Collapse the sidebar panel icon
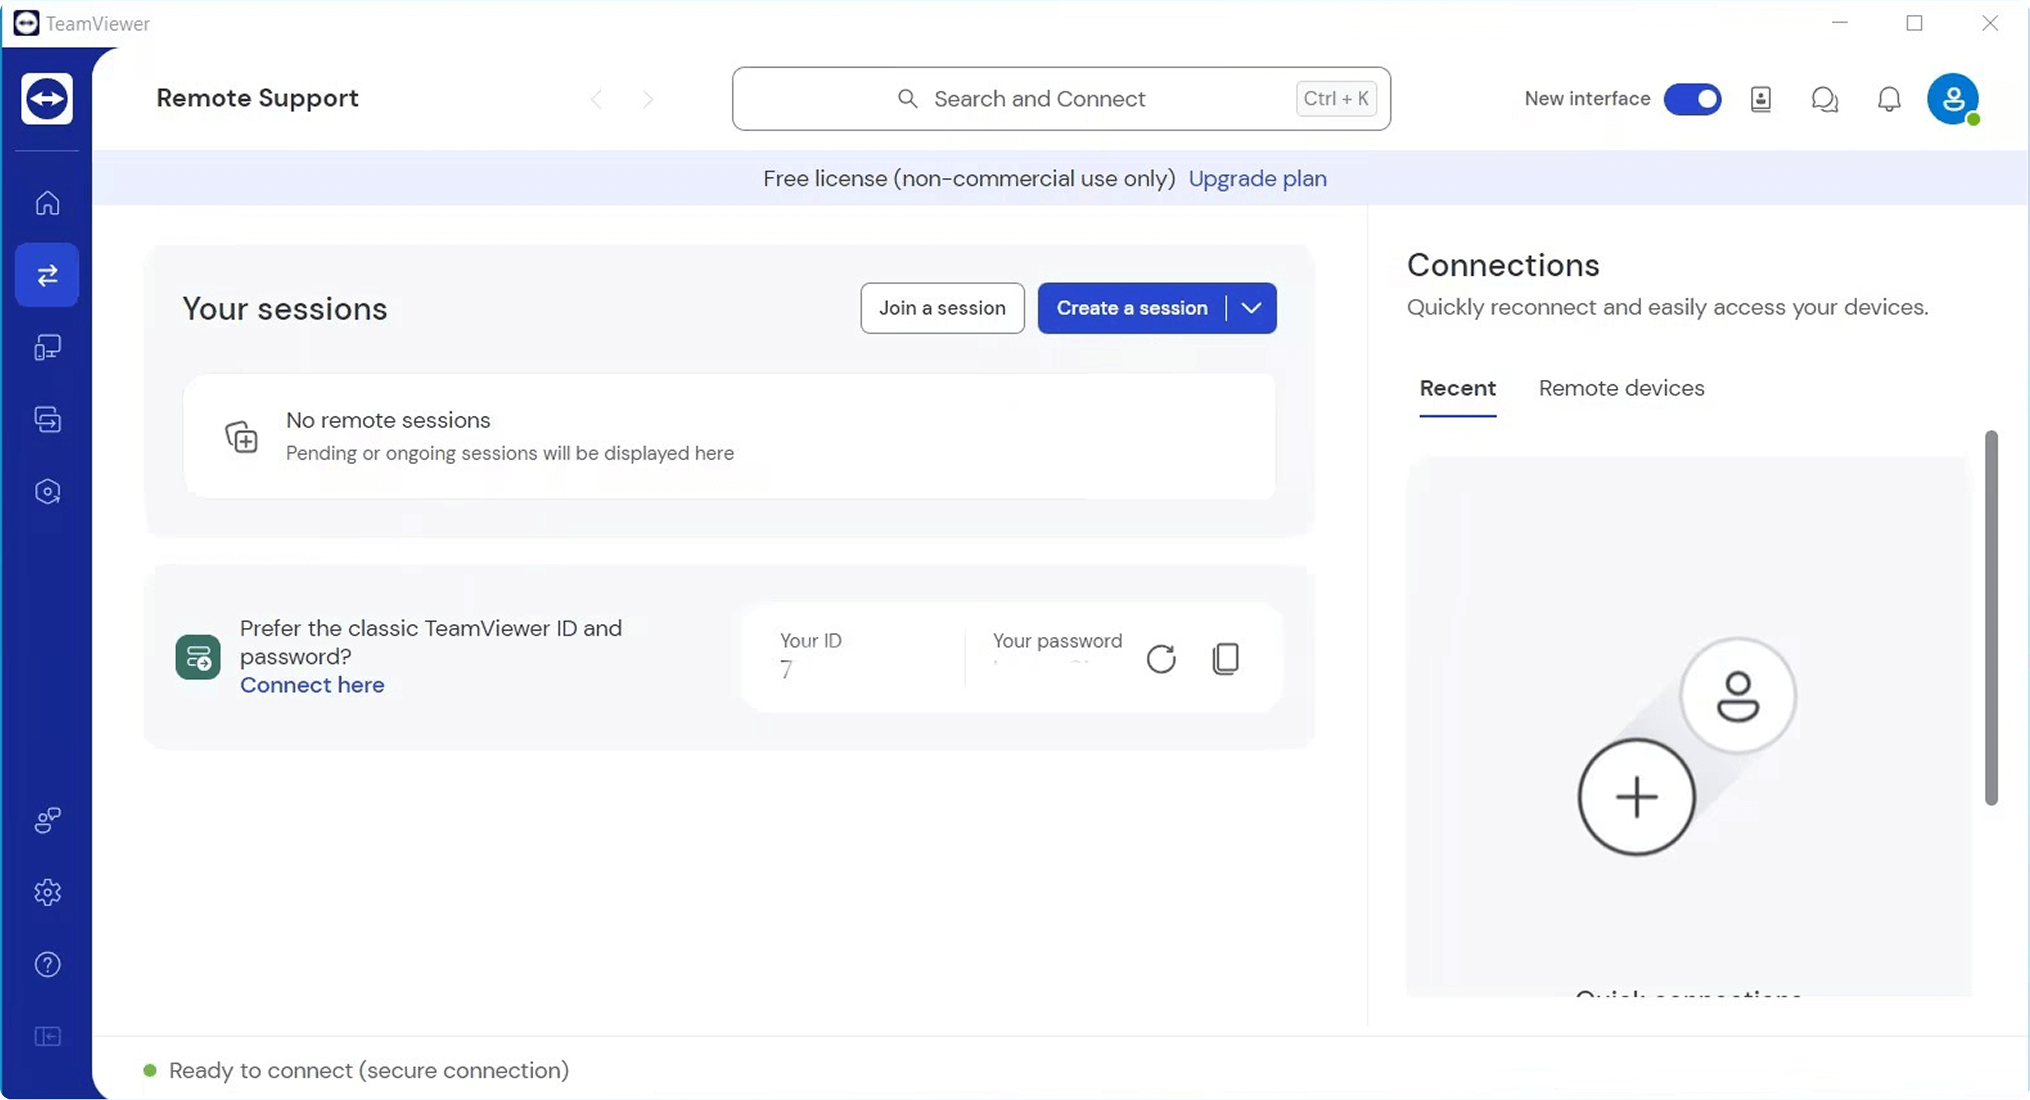The height and width of the screenshot is (1100, 2030). coord(47,1036)
